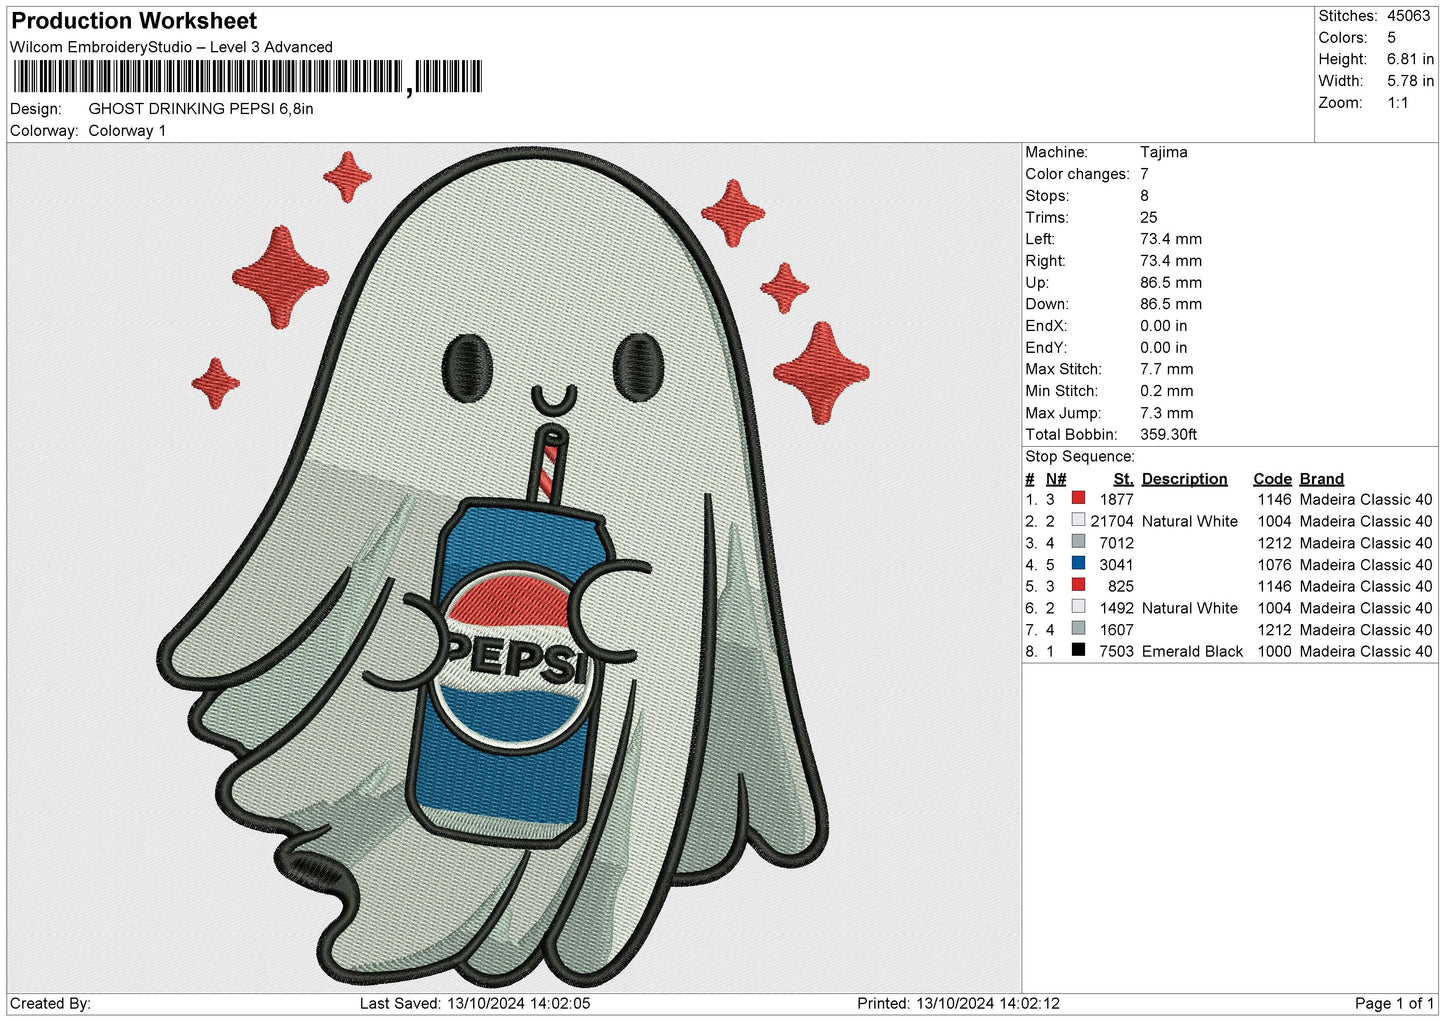Click the red swatch in stop row 5
This screenshot has width=1445, height=1021.
click(1078, 585)
